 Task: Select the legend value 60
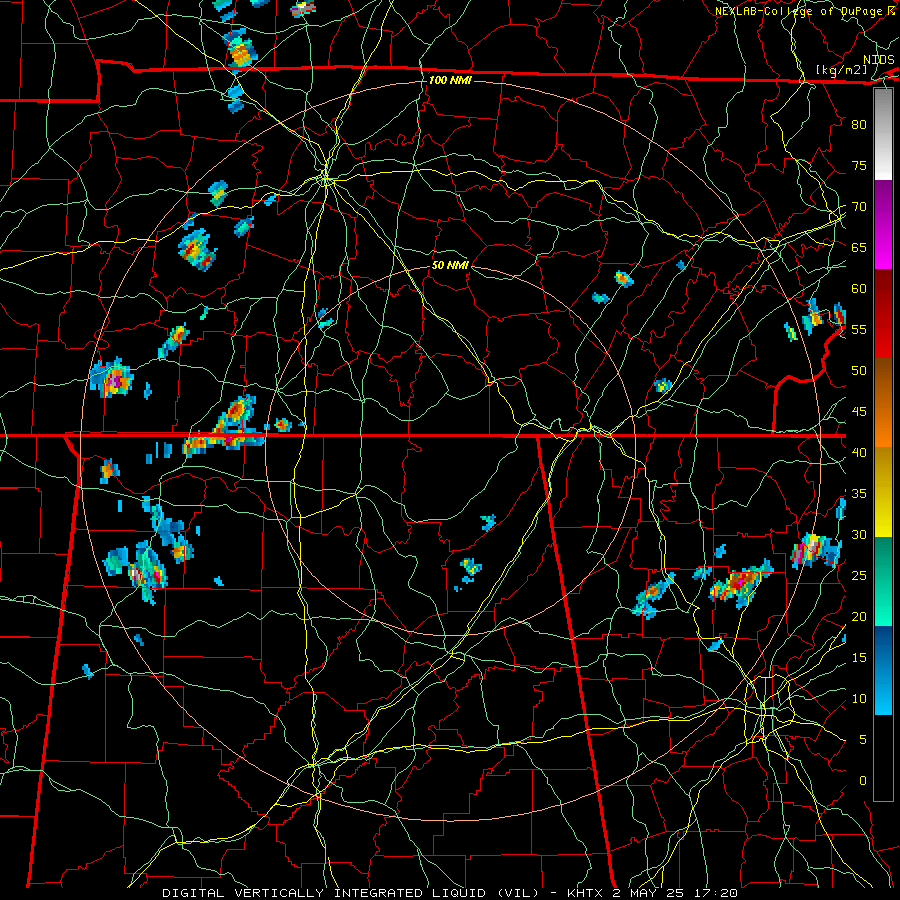tap(859, 289)
